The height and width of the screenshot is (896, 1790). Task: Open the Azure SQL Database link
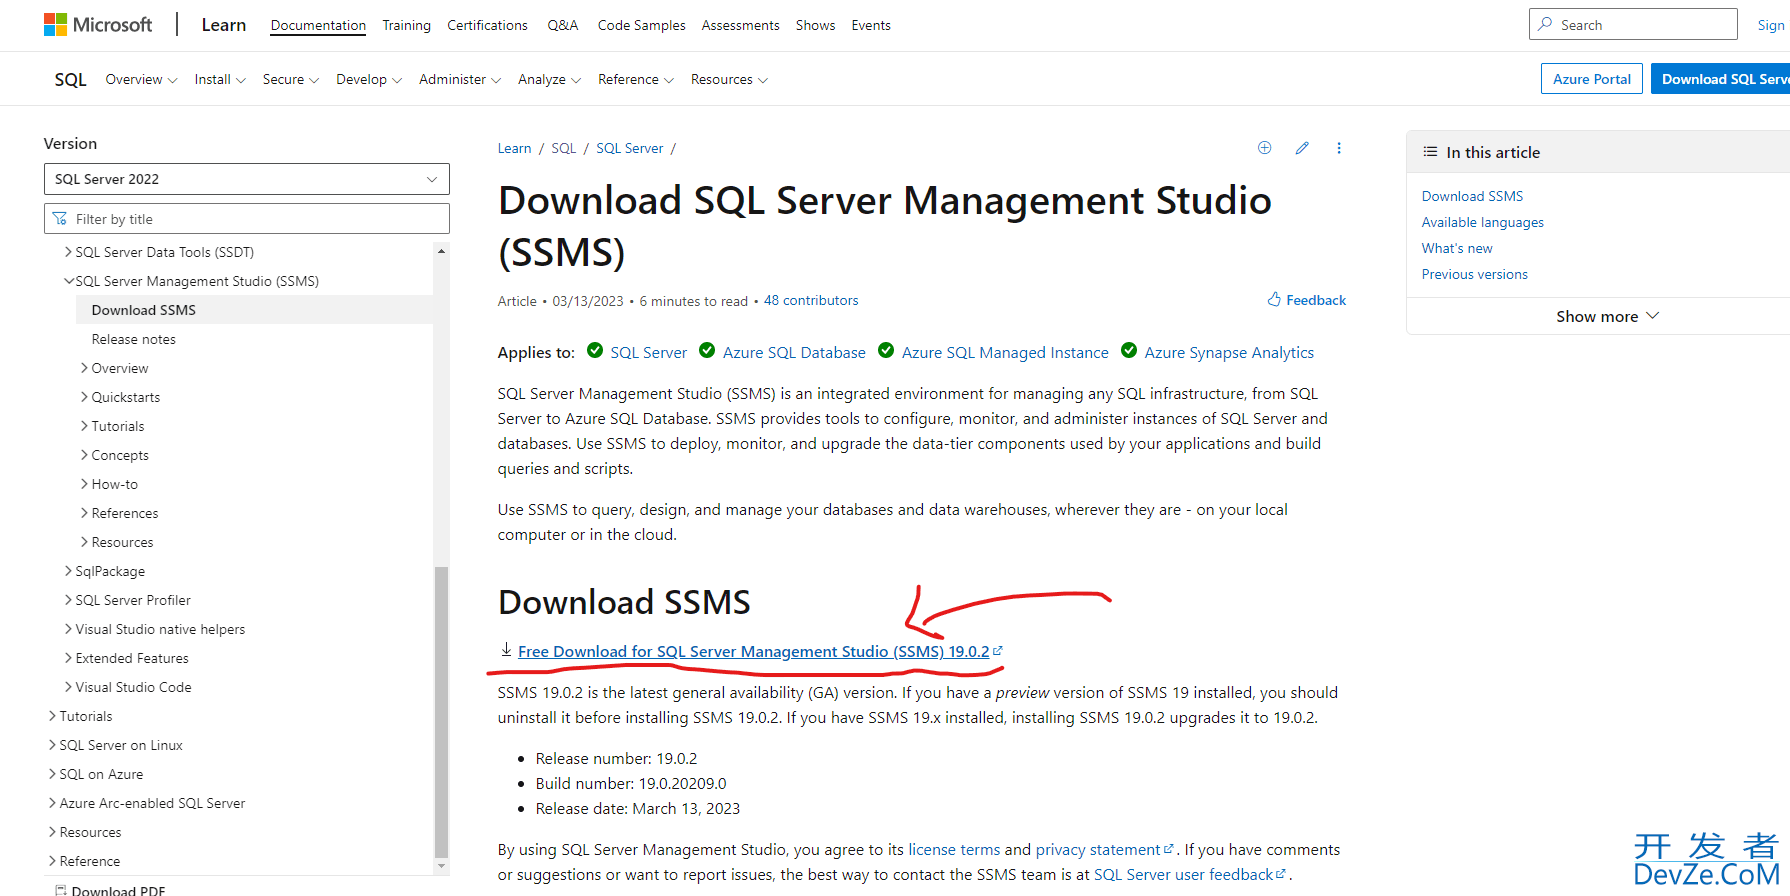794,352
